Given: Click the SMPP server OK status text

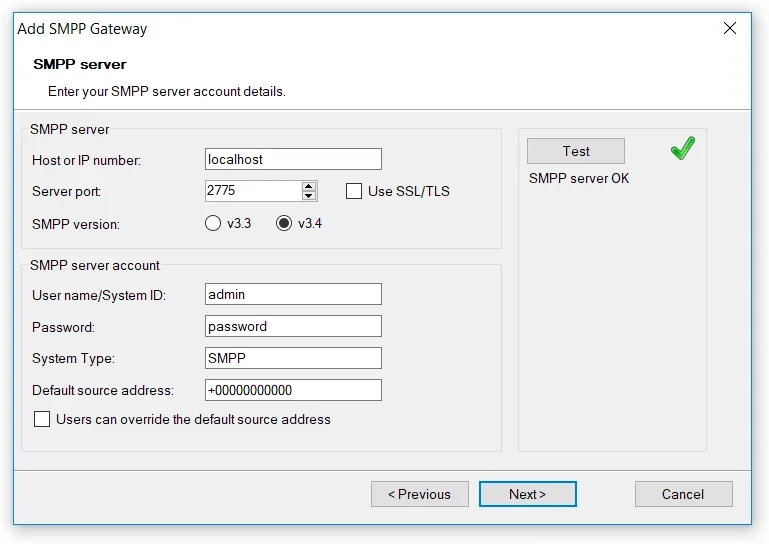Looking at the screenshot, I should click(x=579, y=178).
